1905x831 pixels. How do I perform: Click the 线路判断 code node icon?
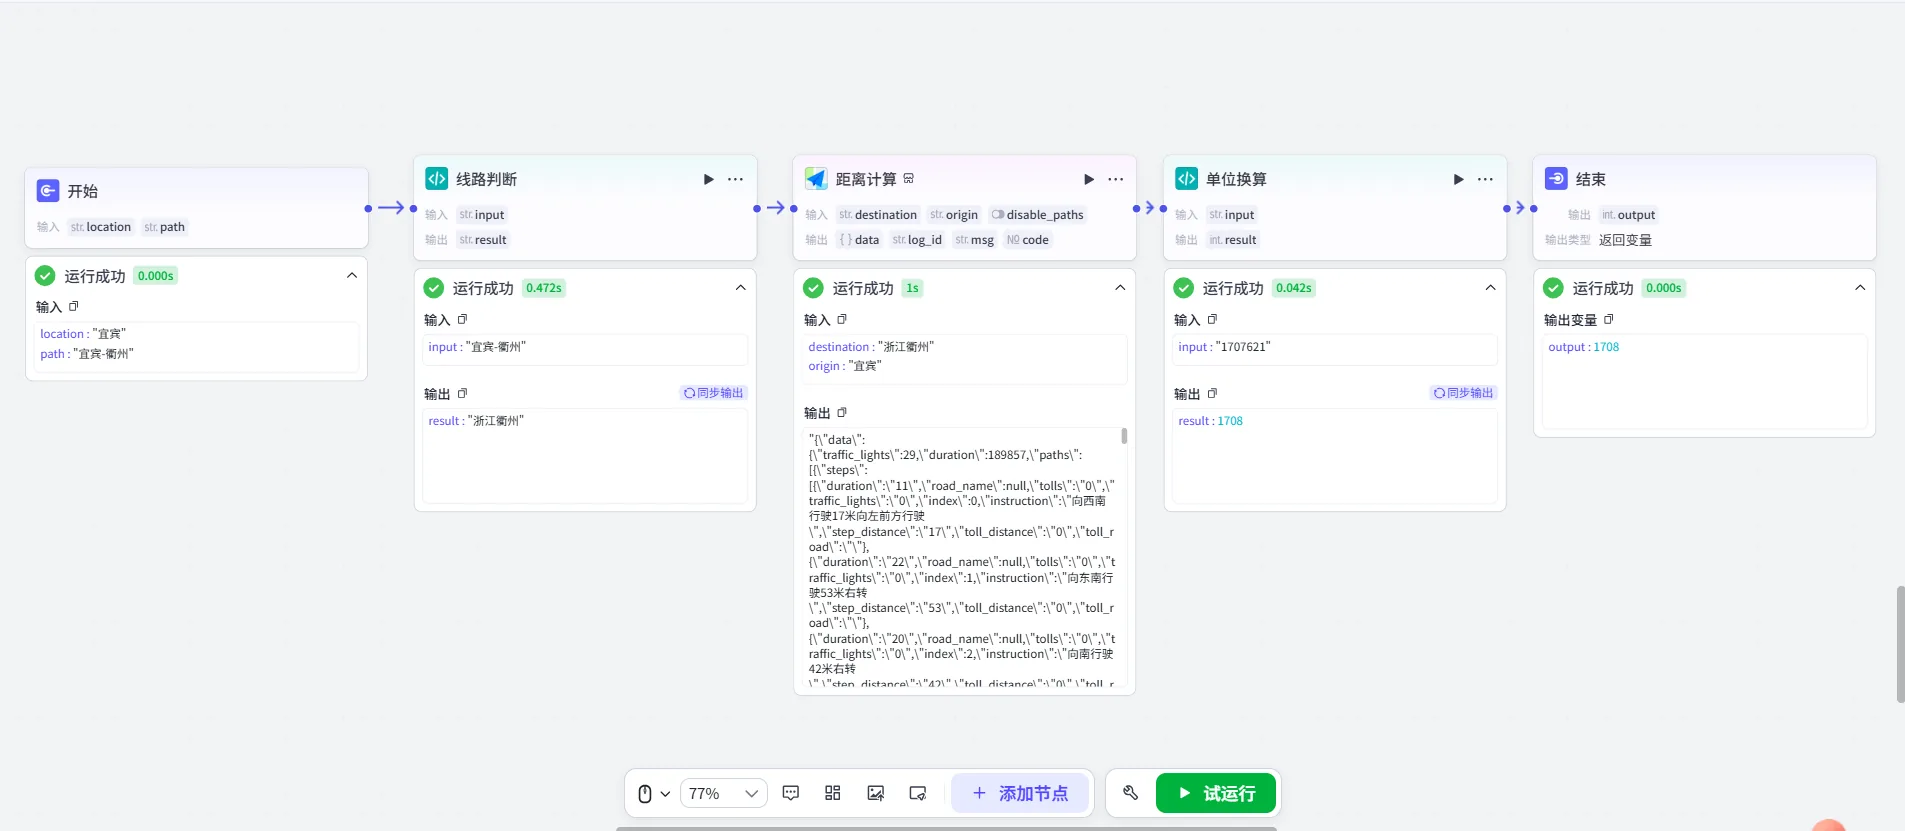coord(437,178)
